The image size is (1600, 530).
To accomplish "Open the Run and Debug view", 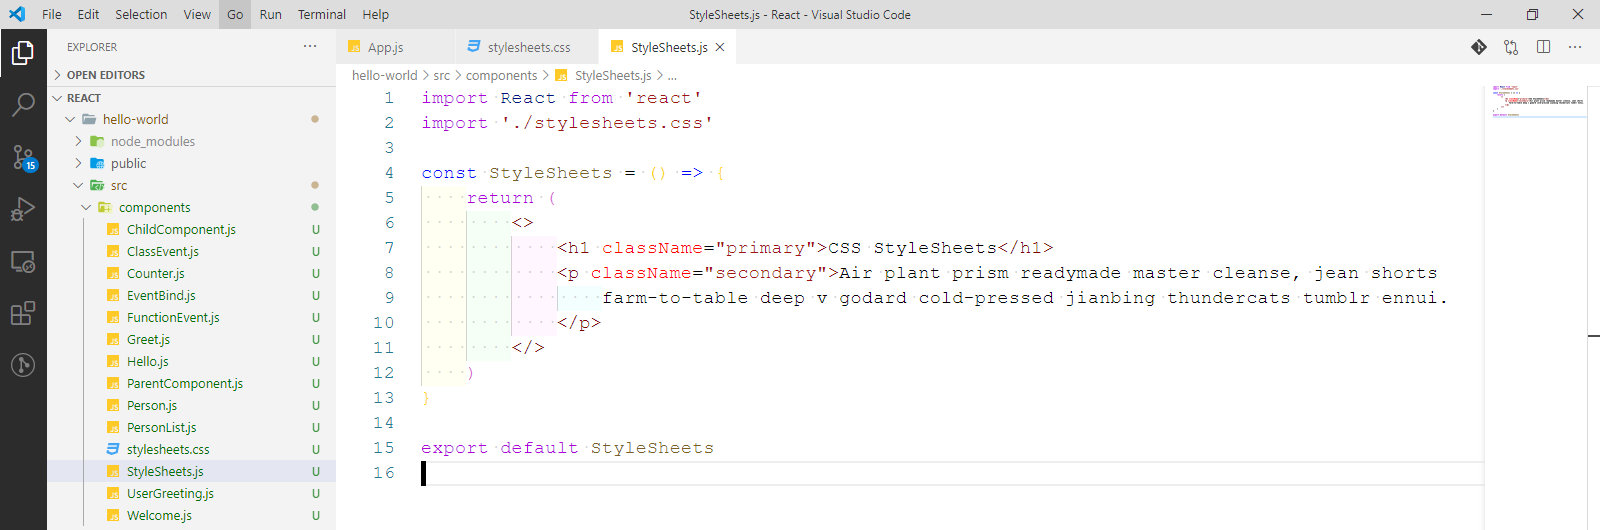I will (x=23, y=209).
